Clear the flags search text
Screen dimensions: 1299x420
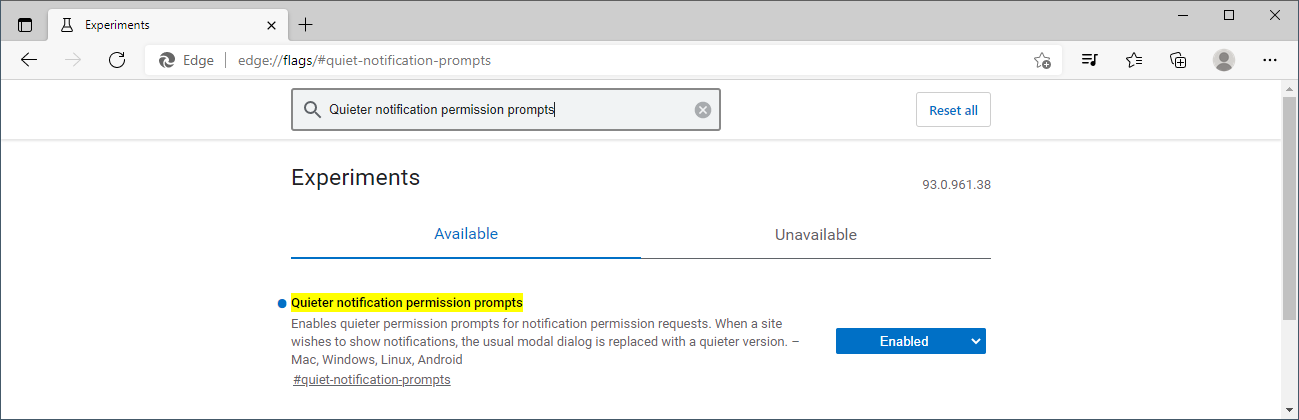pyautogui.click(x=703, y=110)
